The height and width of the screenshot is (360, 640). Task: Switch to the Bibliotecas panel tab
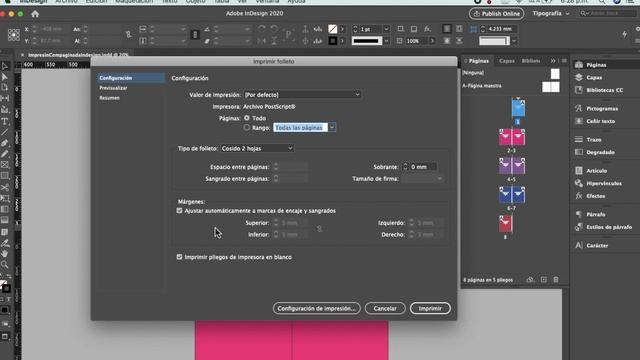(x=531, y=61)
